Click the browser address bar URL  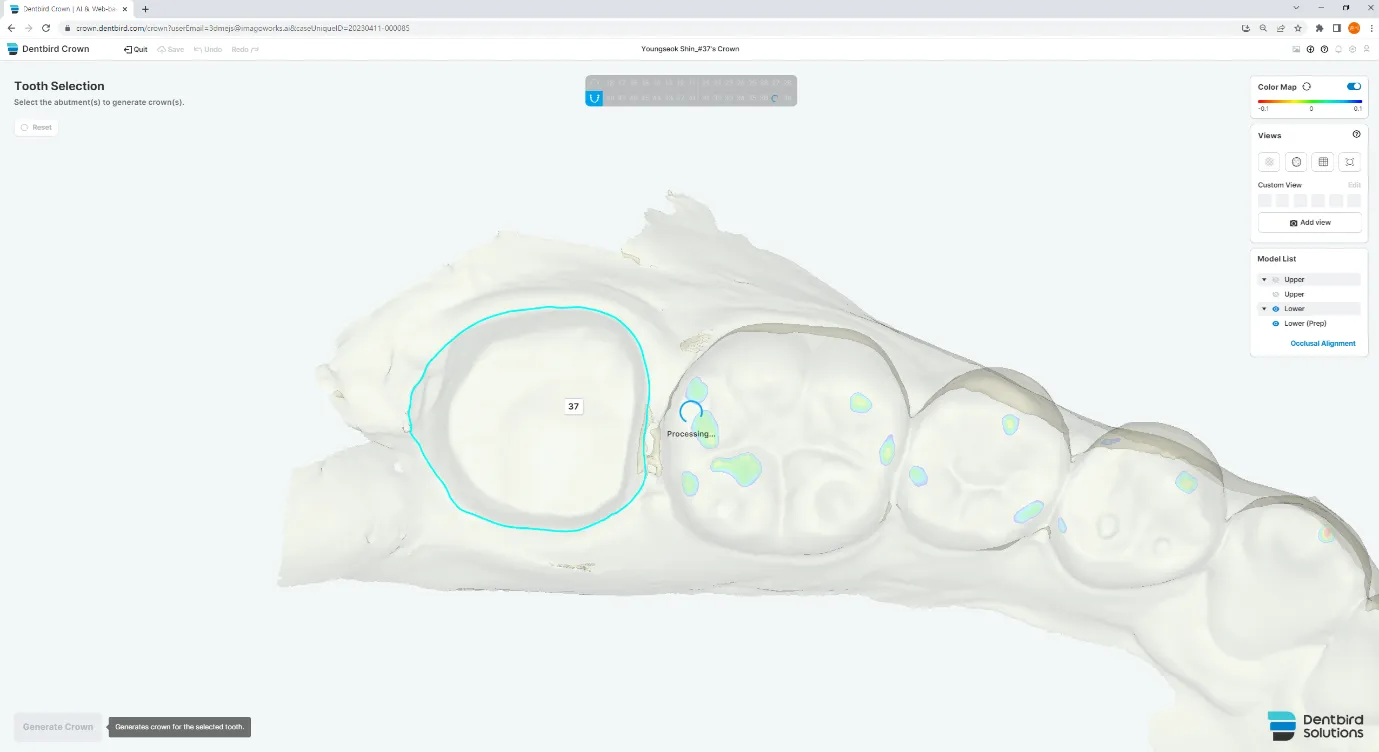243,28
